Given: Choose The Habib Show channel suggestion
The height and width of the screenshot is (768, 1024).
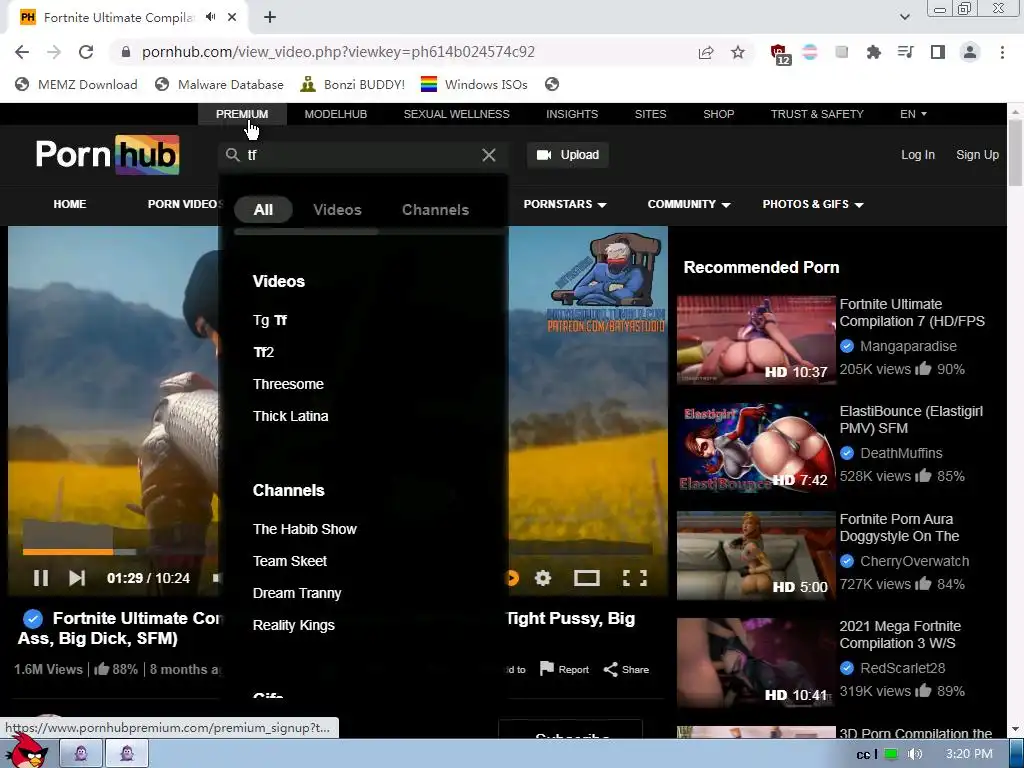Looking at the screenshot, I should tap(304, 529).
